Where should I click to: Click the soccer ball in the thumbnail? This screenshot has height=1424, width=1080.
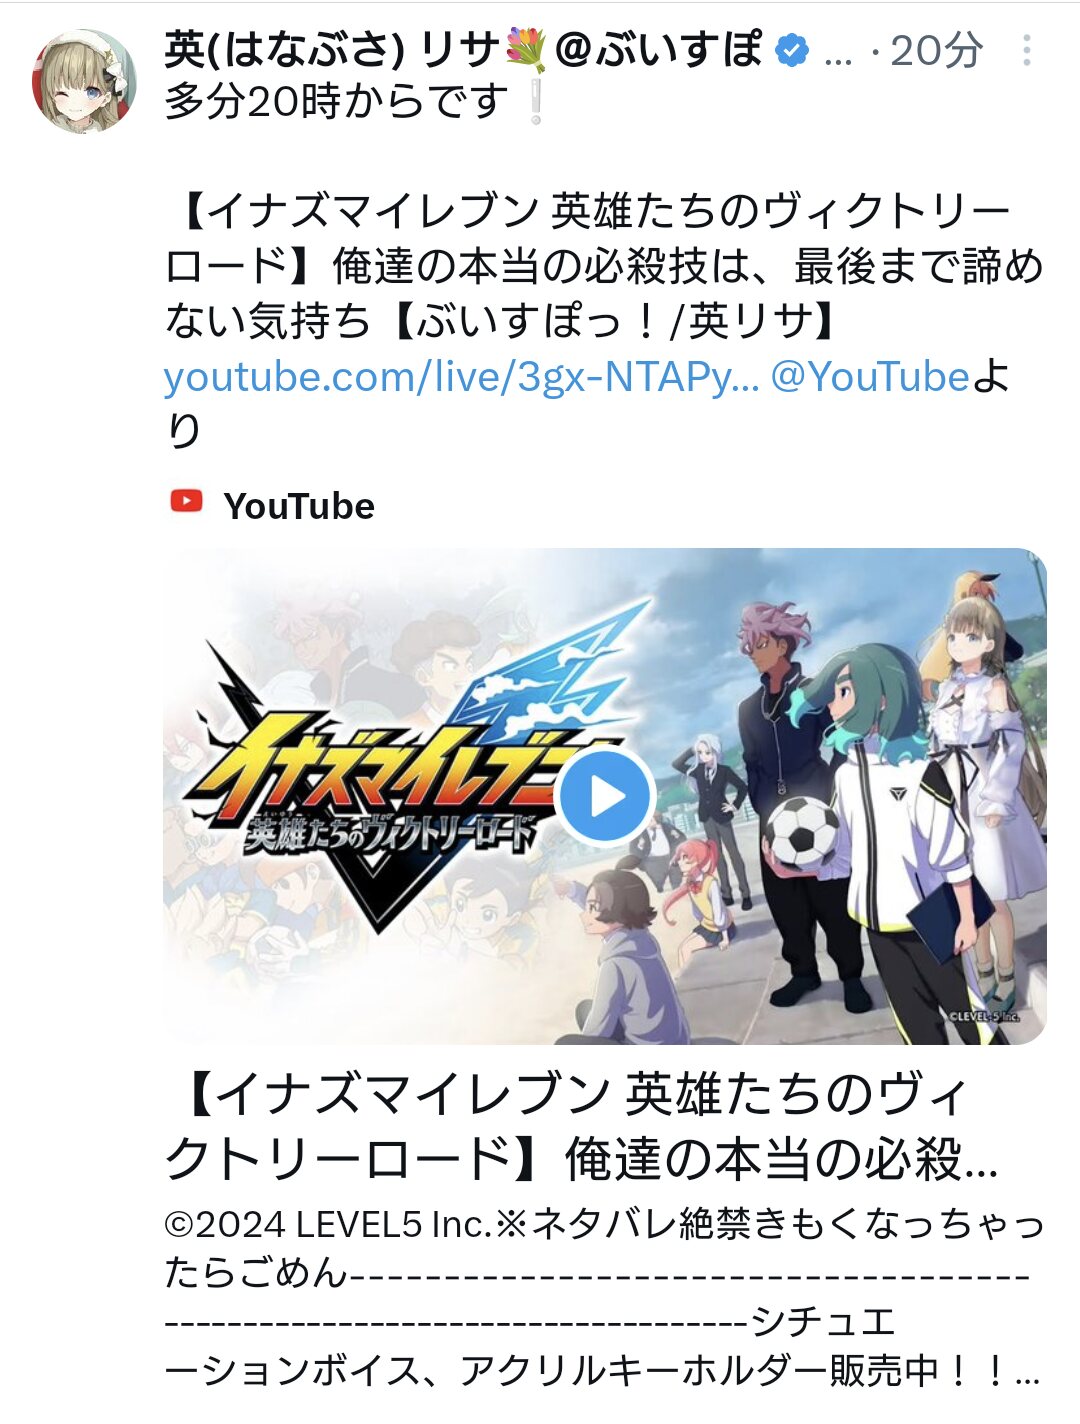pos(803,832)
